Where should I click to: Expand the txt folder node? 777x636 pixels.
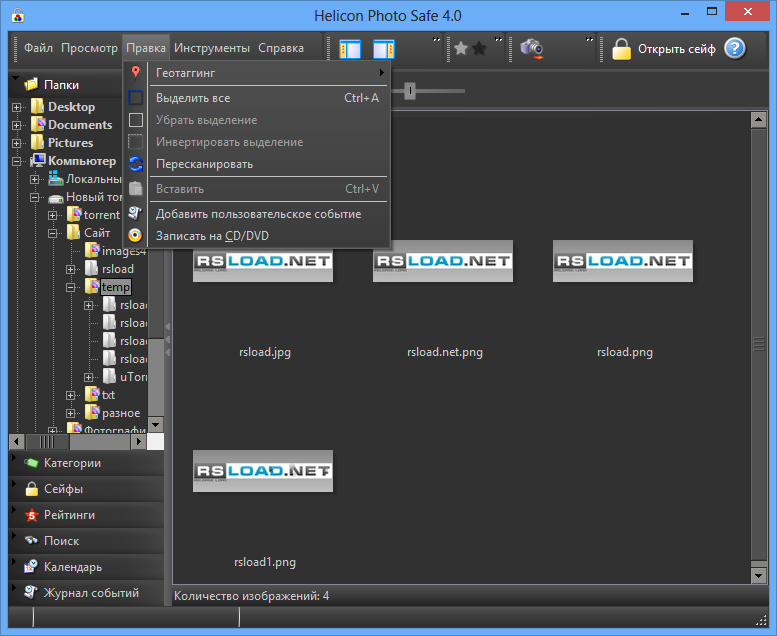tap(70, 395)
